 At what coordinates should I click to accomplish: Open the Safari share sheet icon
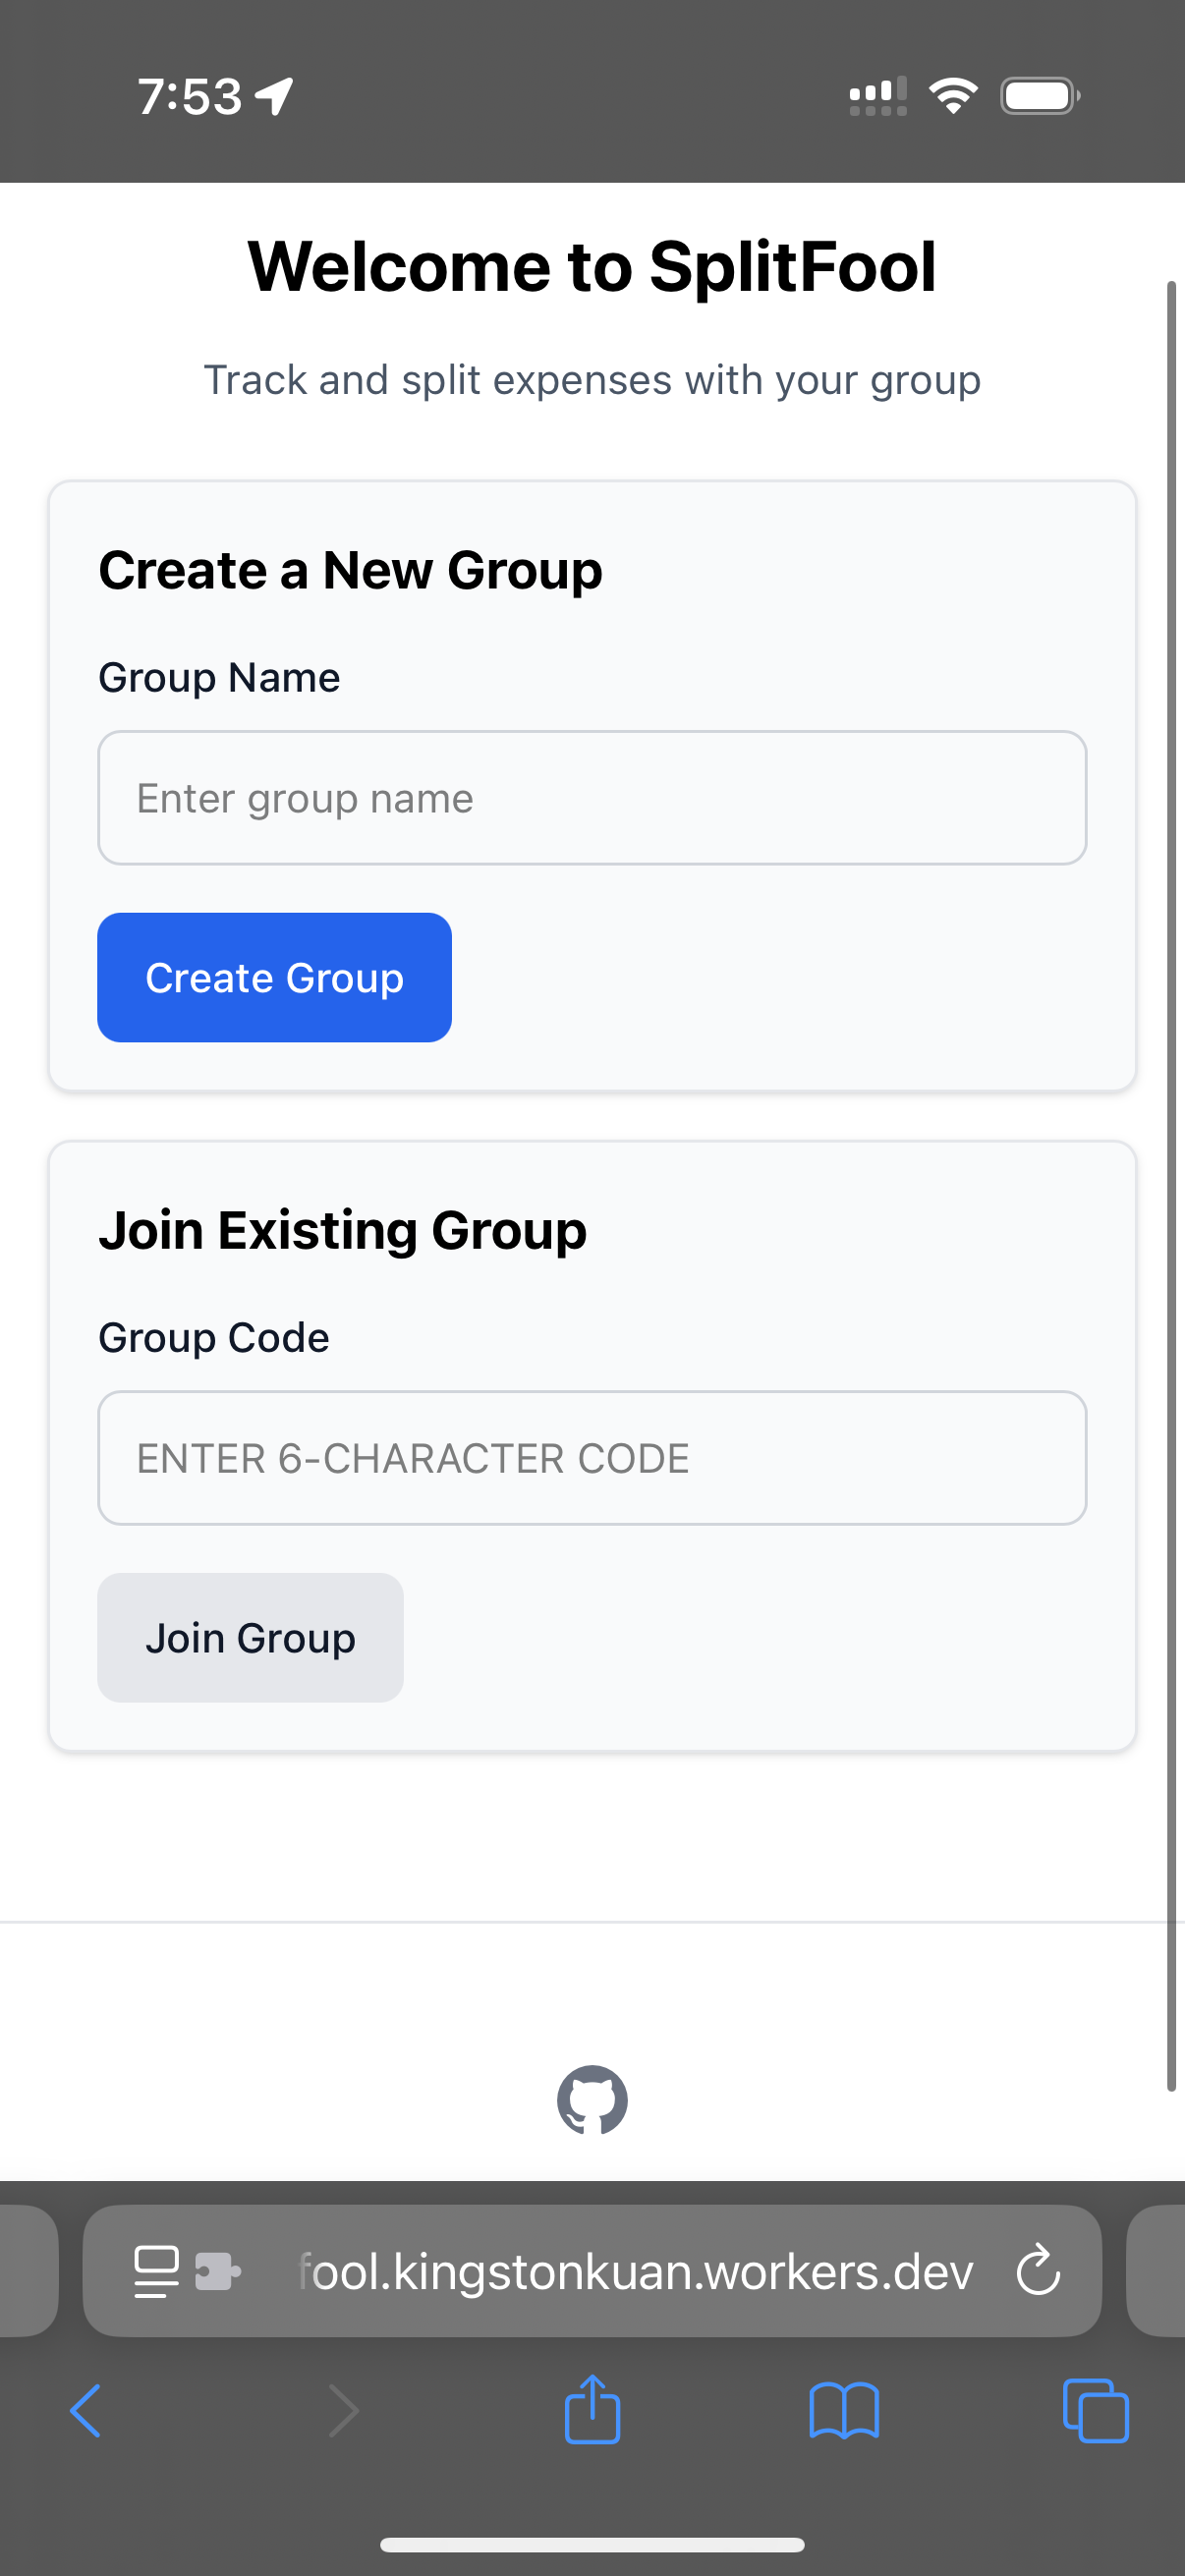[x=592, y=2410]
